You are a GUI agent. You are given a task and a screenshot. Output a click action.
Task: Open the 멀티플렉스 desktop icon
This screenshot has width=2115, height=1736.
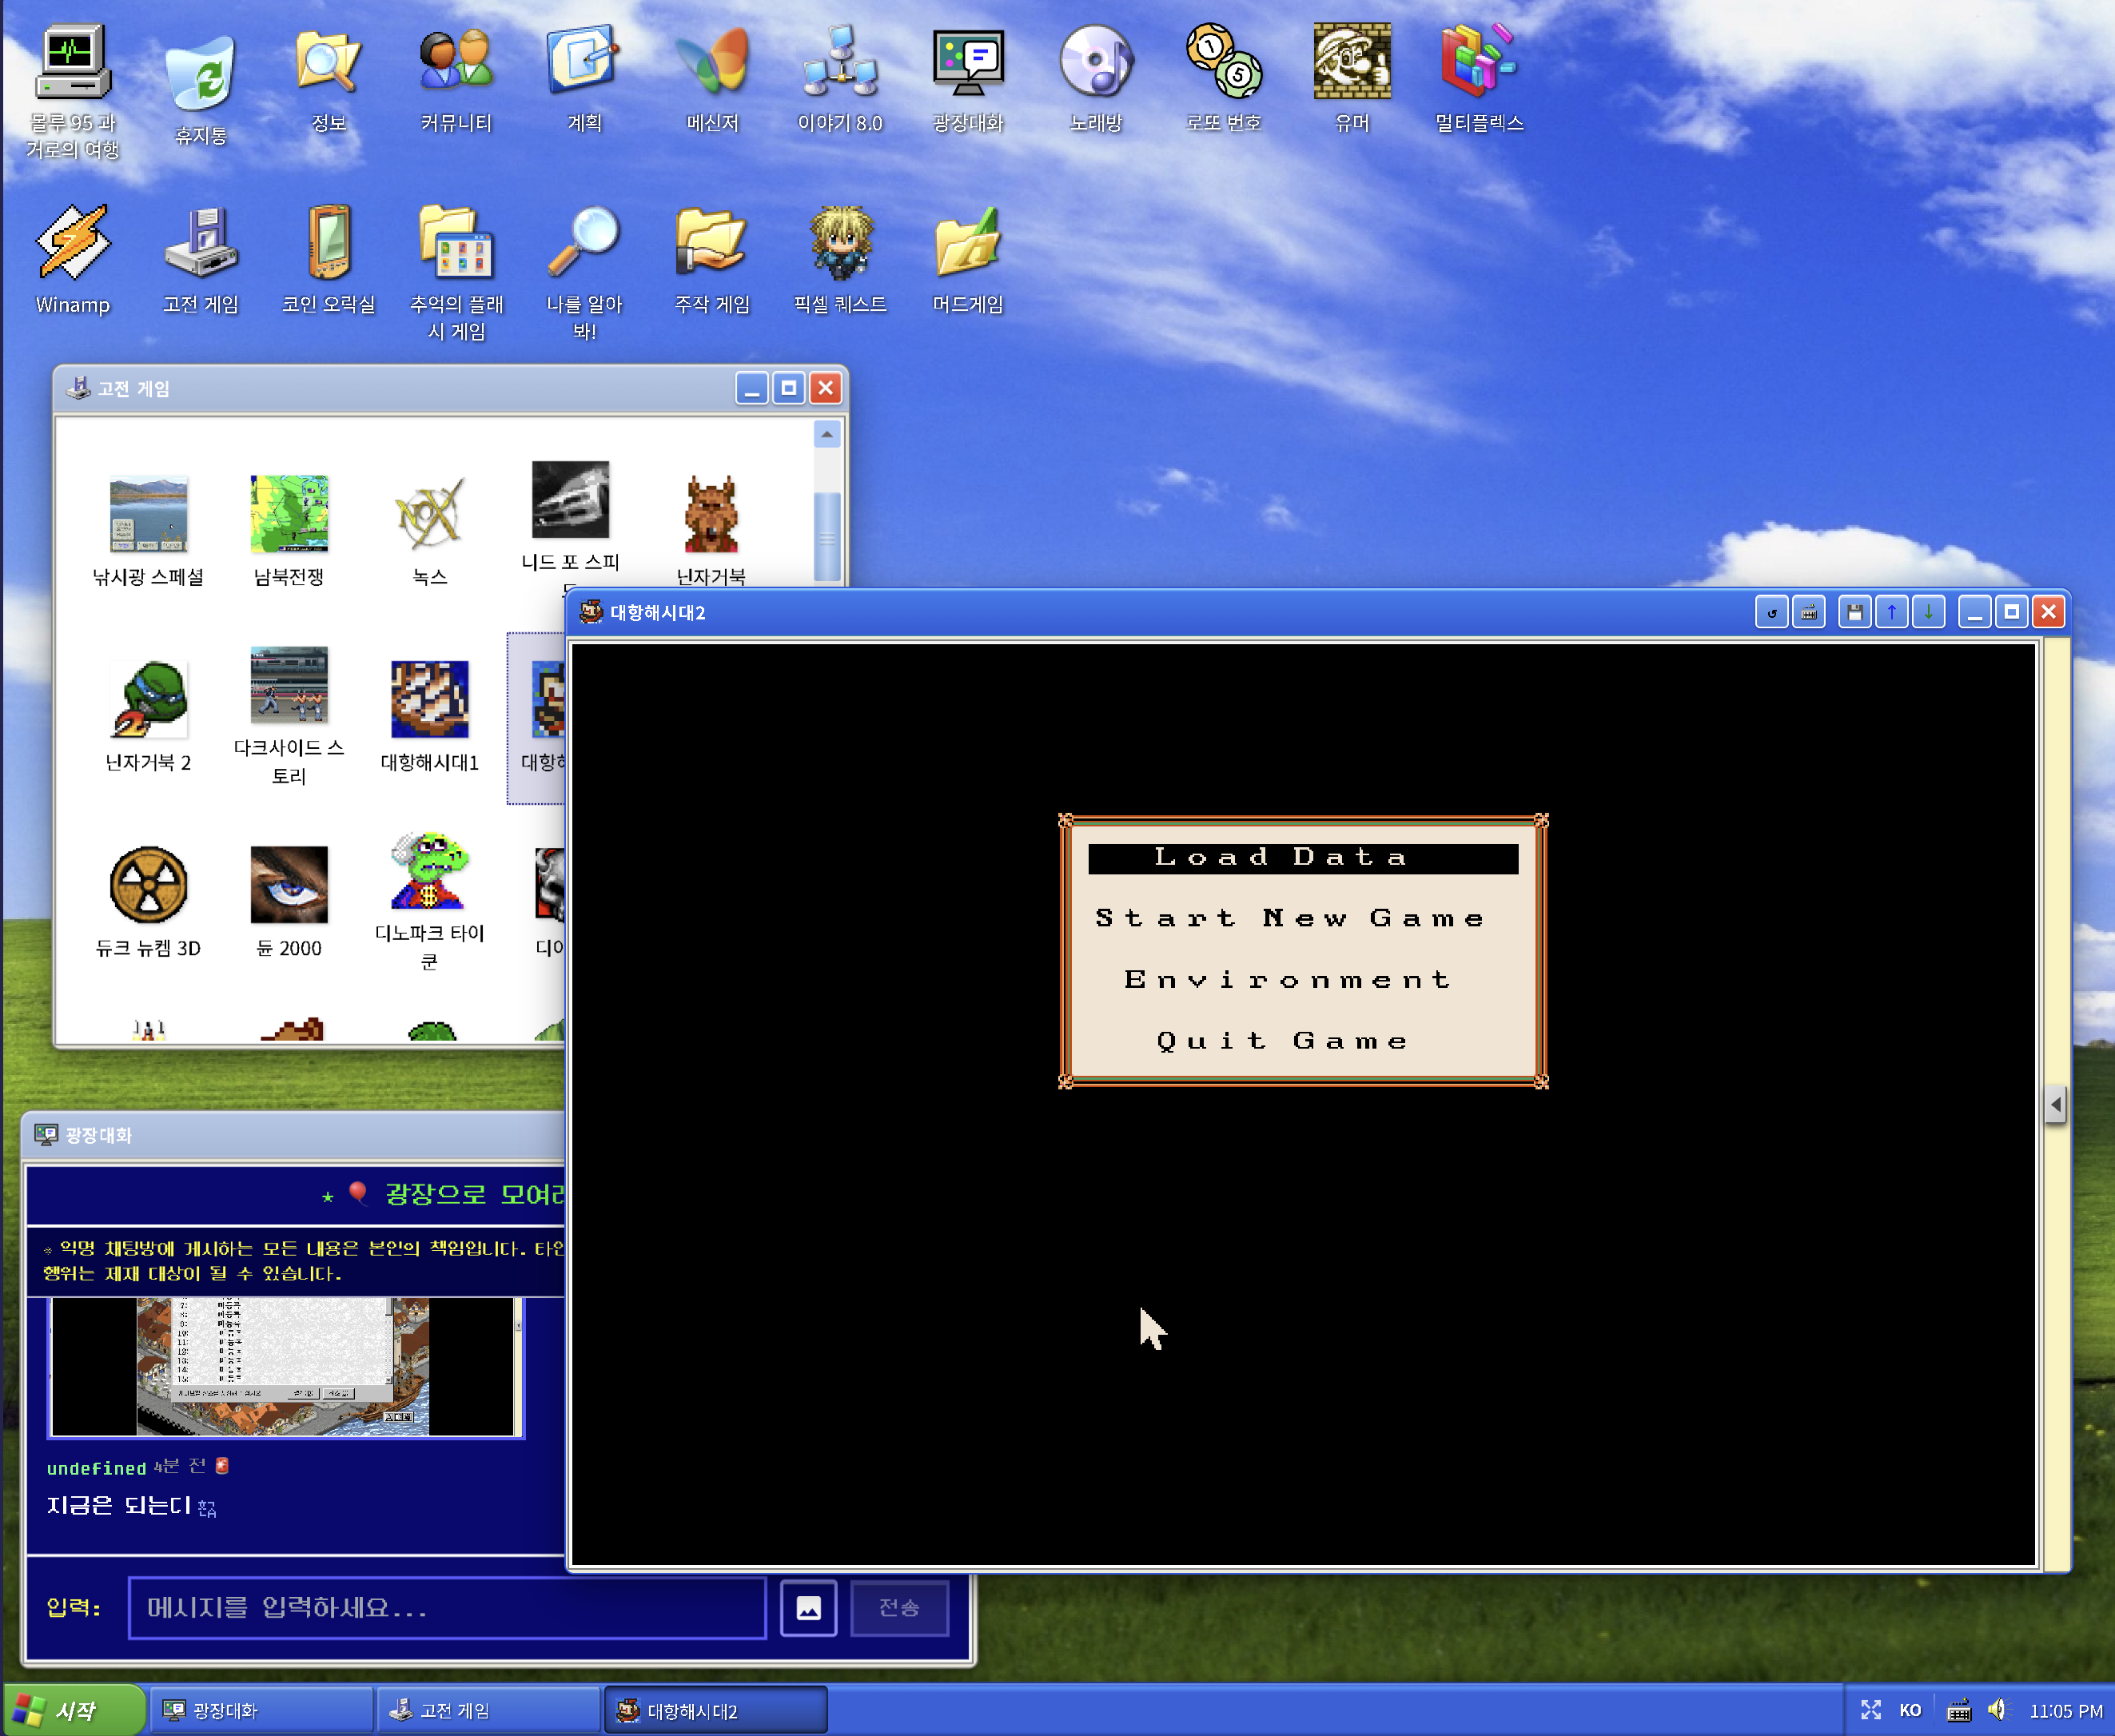[x=1479, y=79]
